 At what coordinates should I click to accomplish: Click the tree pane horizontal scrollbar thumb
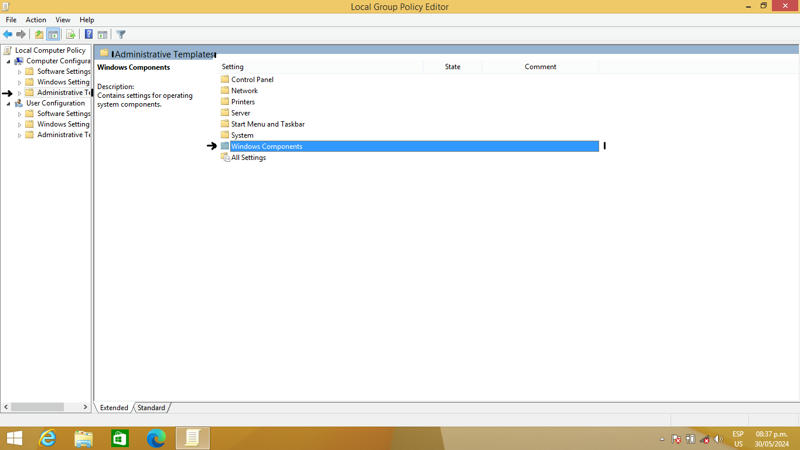point(38,407)
